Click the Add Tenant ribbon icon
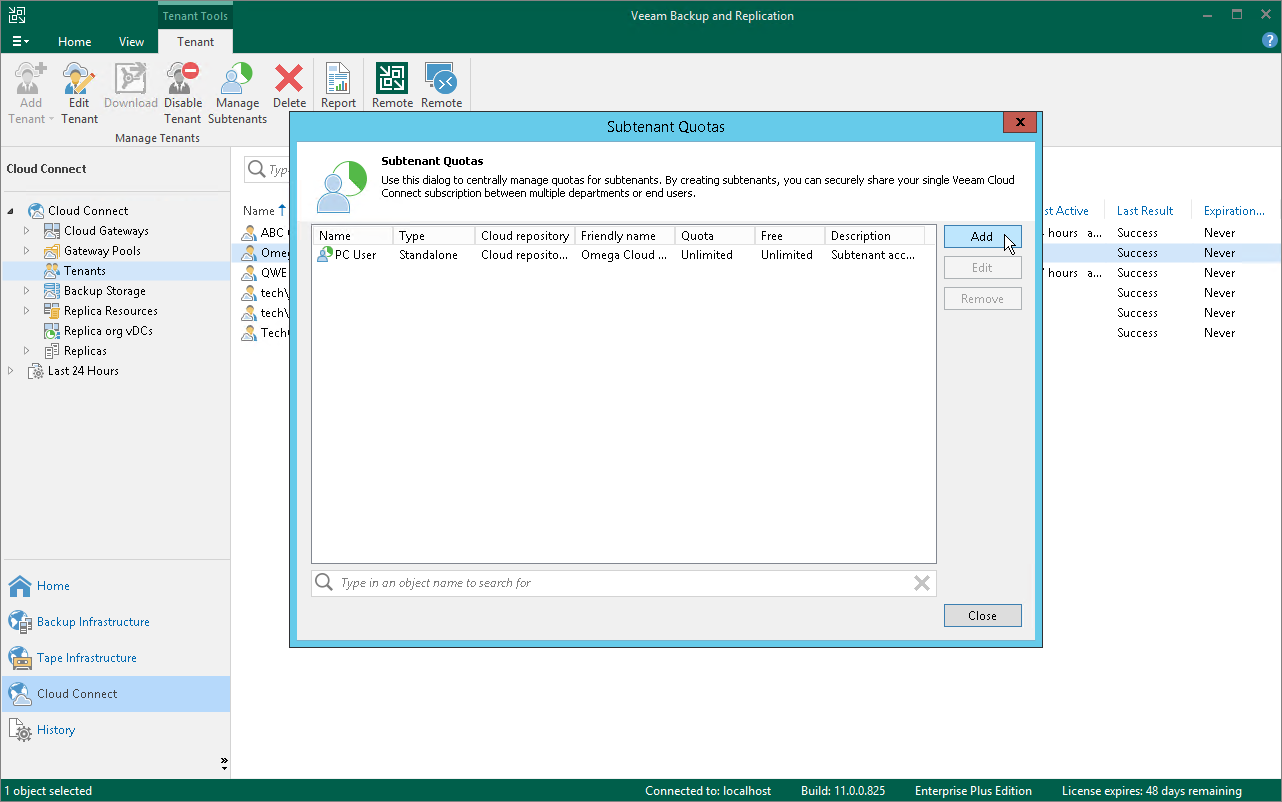The height and width of the screenshot is (802, 1282). click(x=31, y=78)
